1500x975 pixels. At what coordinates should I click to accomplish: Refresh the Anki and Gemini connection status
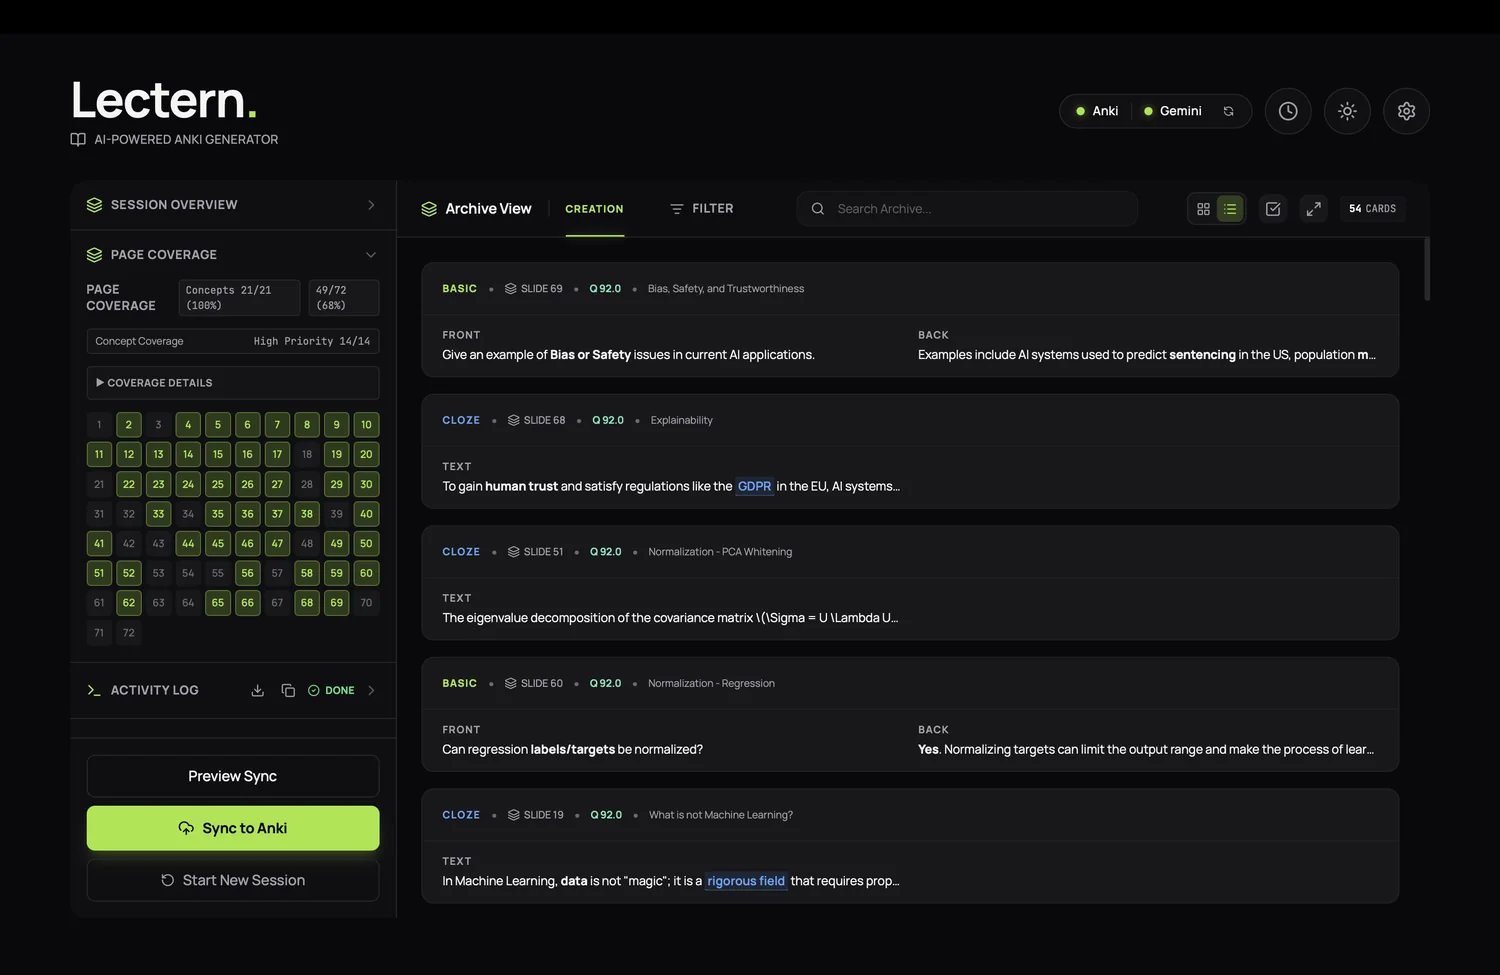[x=1229, y=111]
